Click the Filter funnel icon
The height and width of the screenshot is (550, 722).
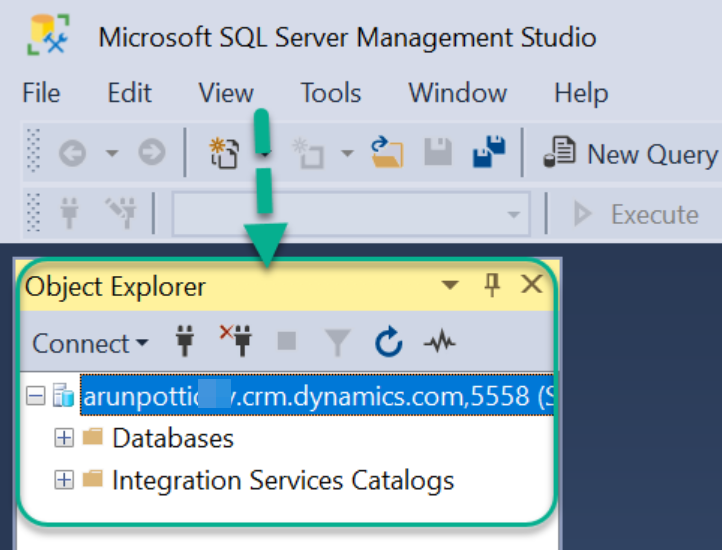pyautogui.click(x=337, y=343)
